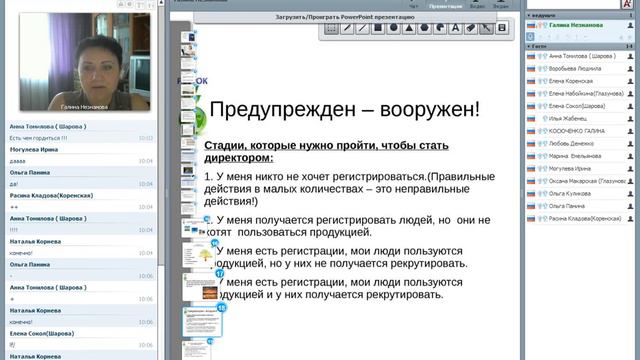Viewport: 640px width, 360px height.
Task: Click user icon next to Галина Незнанова
Action: tap(630, 25)
